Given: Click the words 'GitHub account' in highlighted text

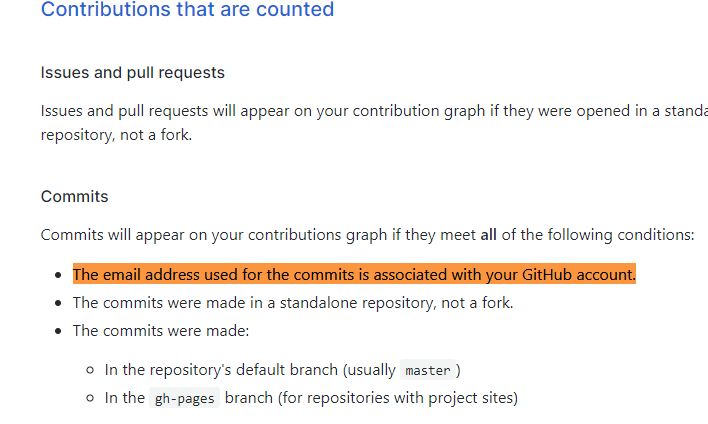Looking at the screenshot, I should tap(577, 274).
